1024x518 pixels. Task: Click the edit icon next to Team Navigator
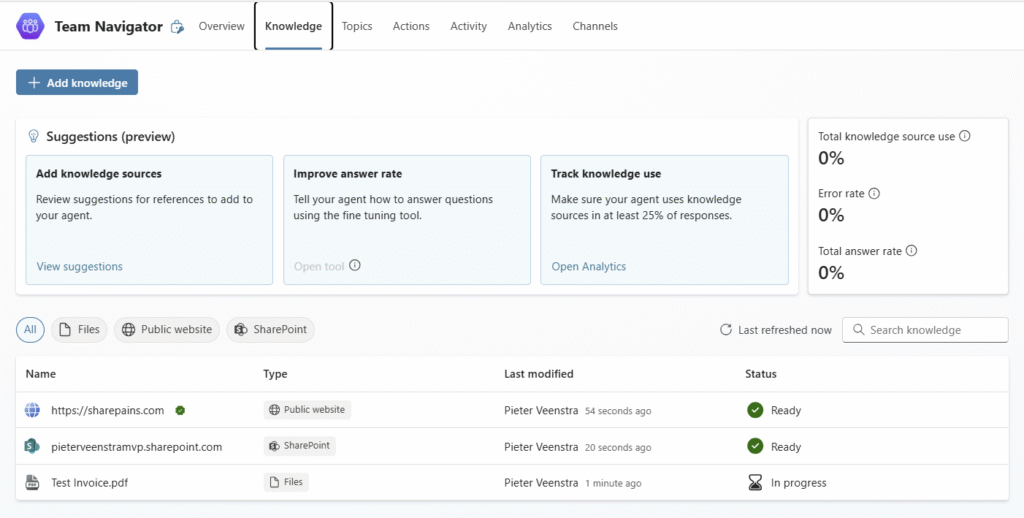(177, 27)
